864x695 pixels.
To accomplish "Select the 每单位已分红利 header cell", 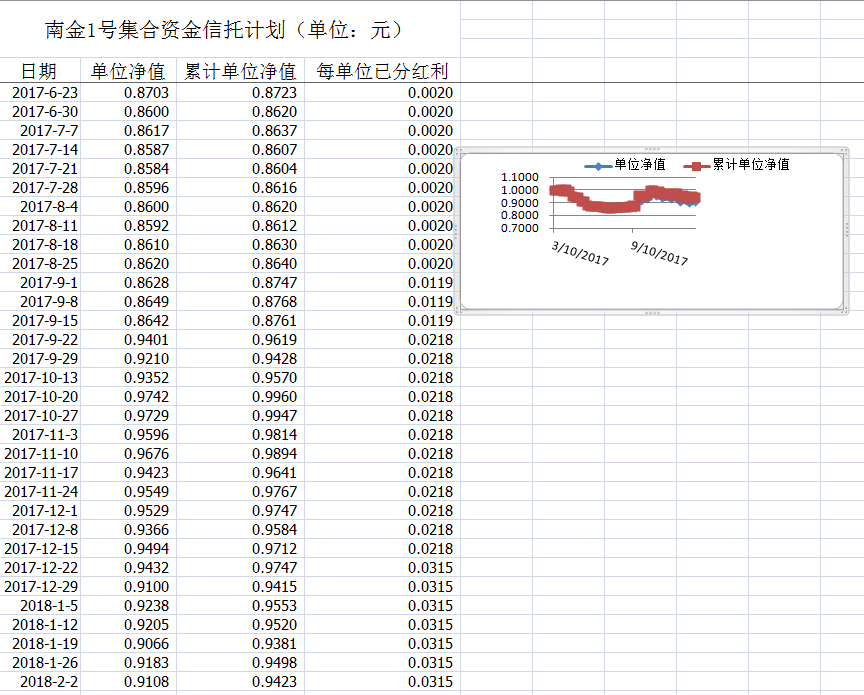I will [x=382, y=71].
